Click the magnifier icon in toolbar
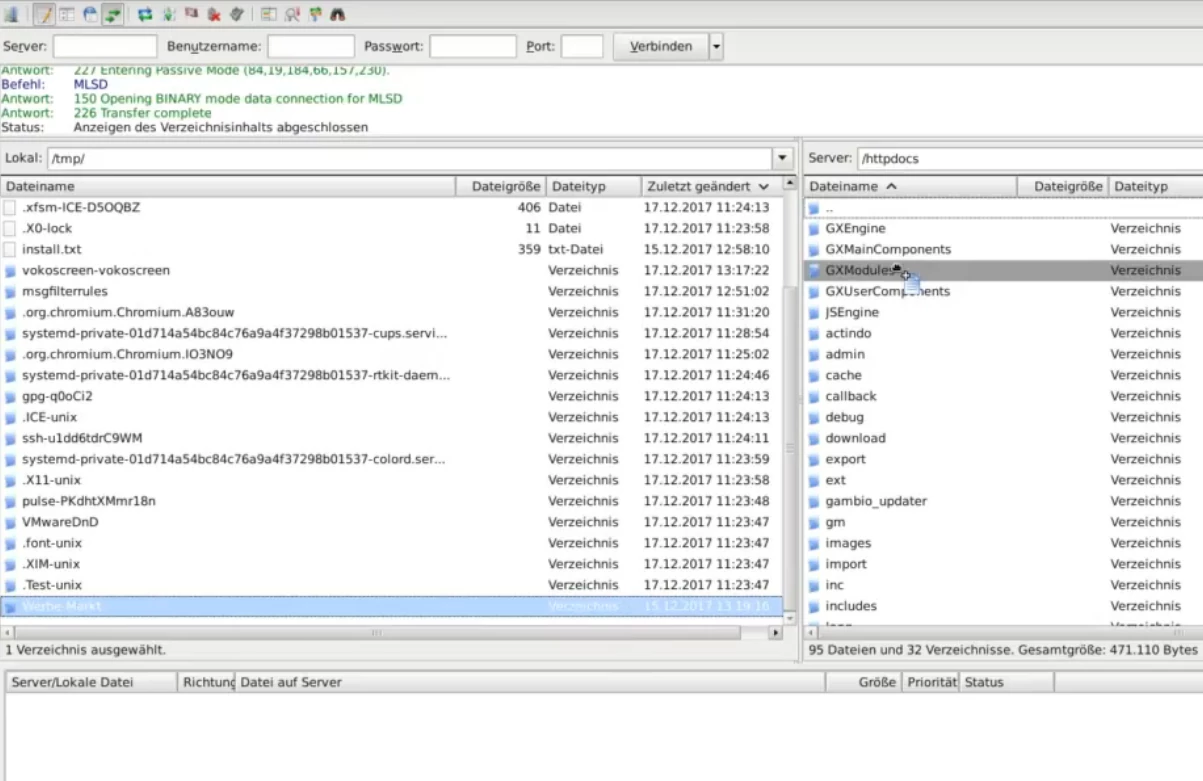1203x781 pixels. (x=292, y=14)
